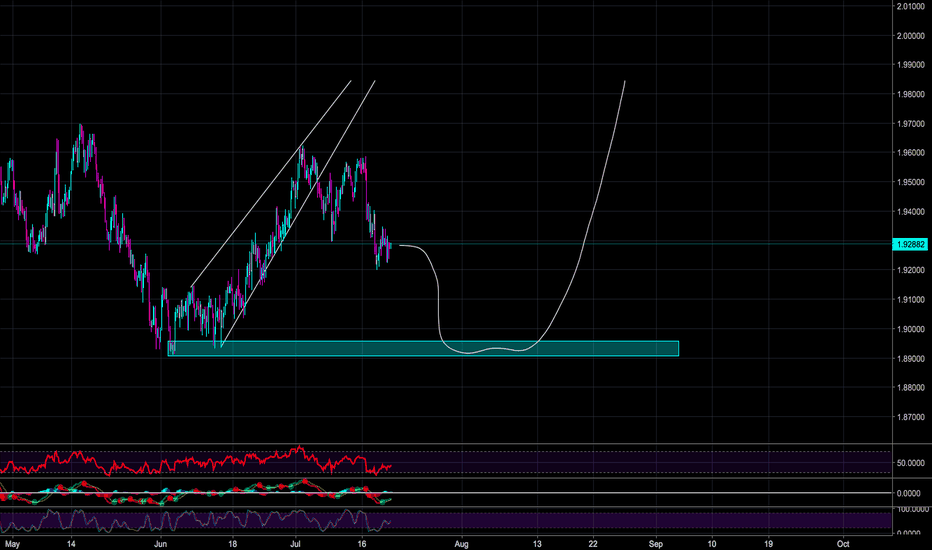Click the Sep label on time axis

pyautogui.click(x=656, y=543)
